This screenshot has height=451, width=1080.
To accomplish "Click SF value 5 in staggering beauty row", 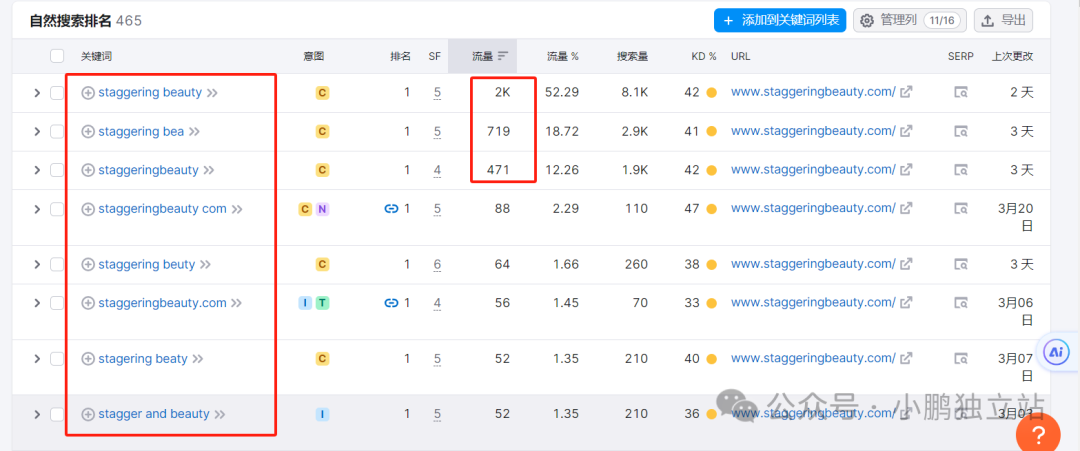I will point(437,92).
